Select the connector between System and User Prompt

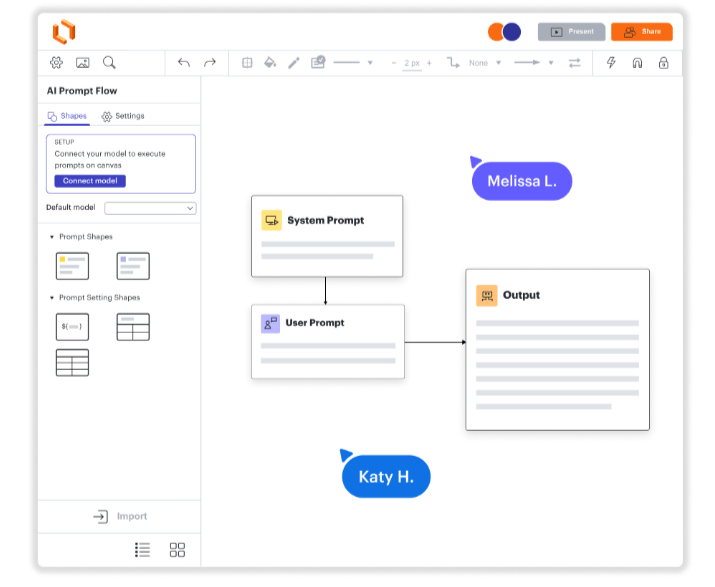(326, 291)
